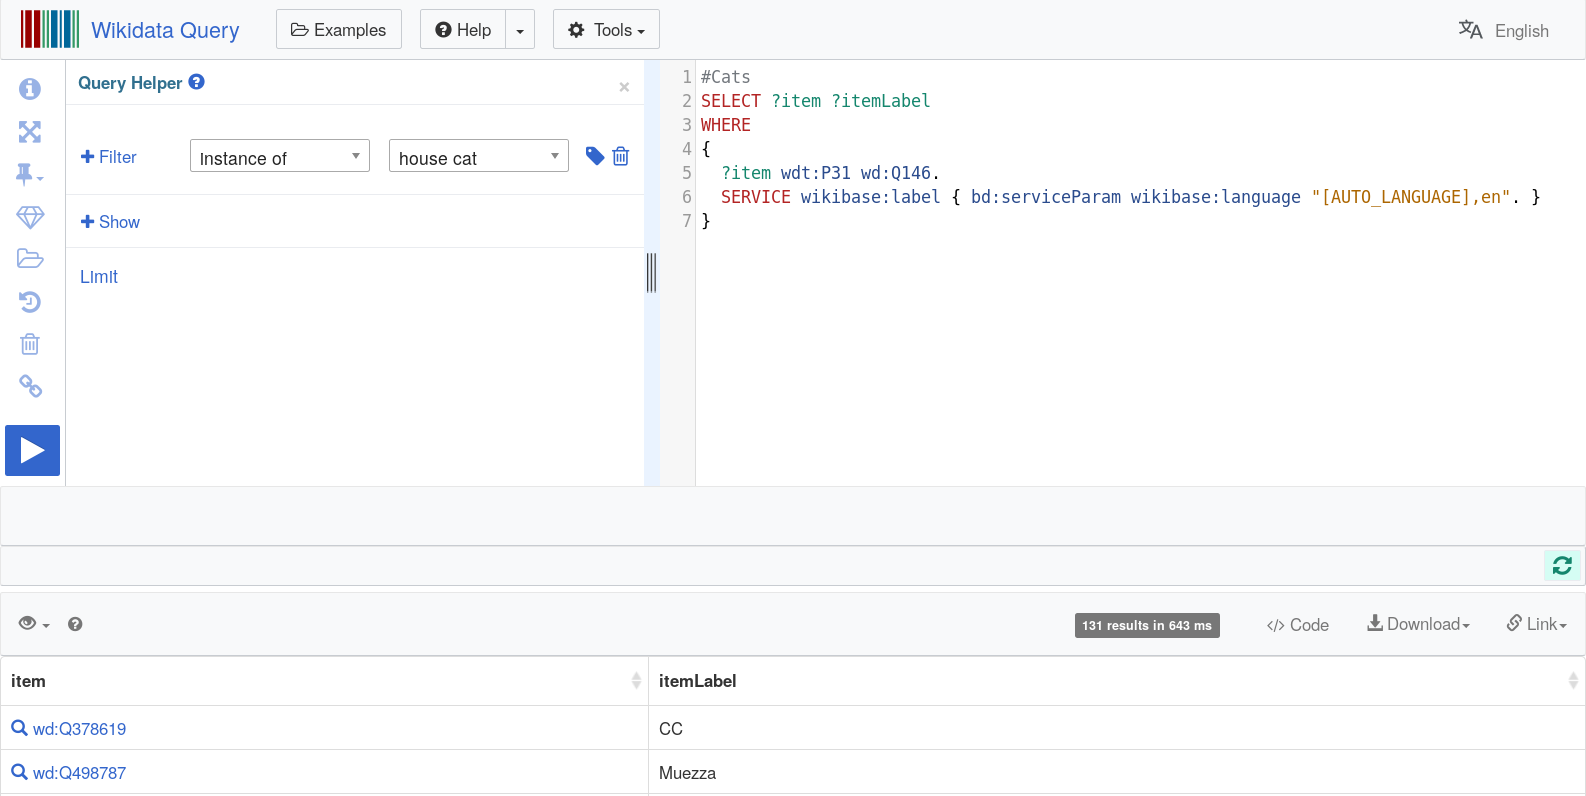Screen dimensions: 1586x796
Task: Click in the SPARQL editor line 5
Action: [830, 173]
